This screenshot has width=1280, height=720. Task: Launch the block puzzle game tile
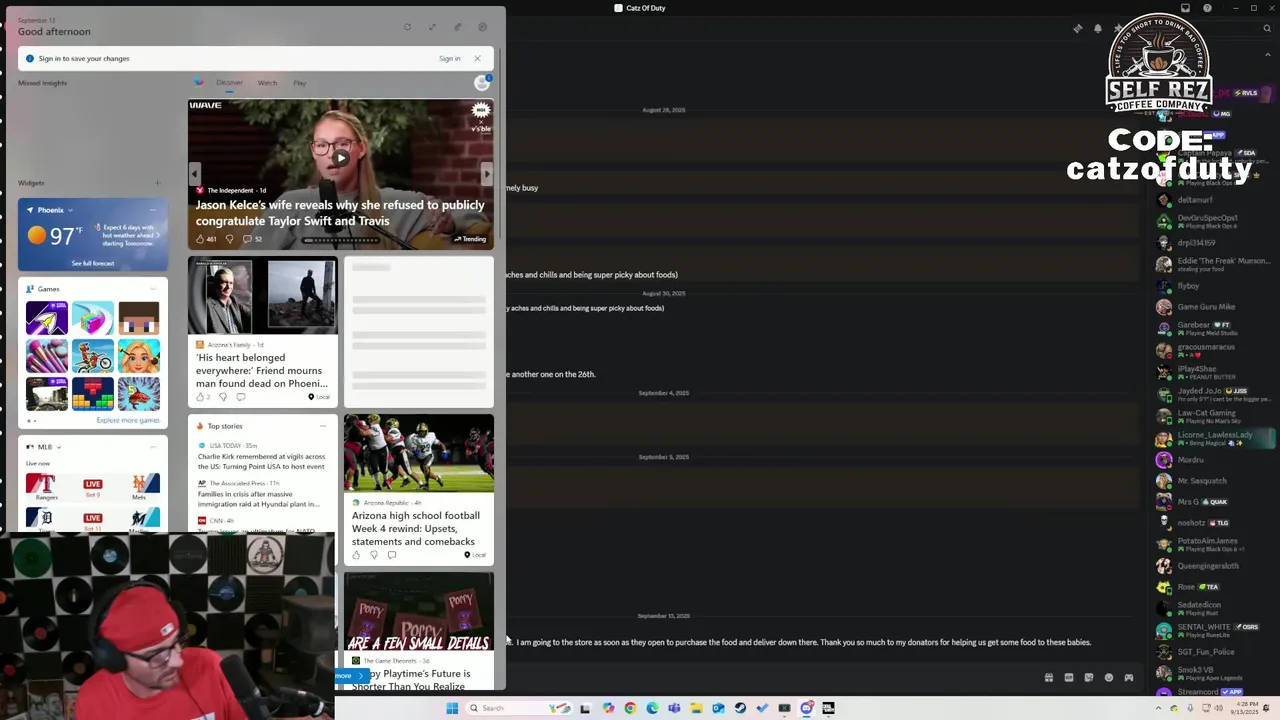click(x=92, y=394)
